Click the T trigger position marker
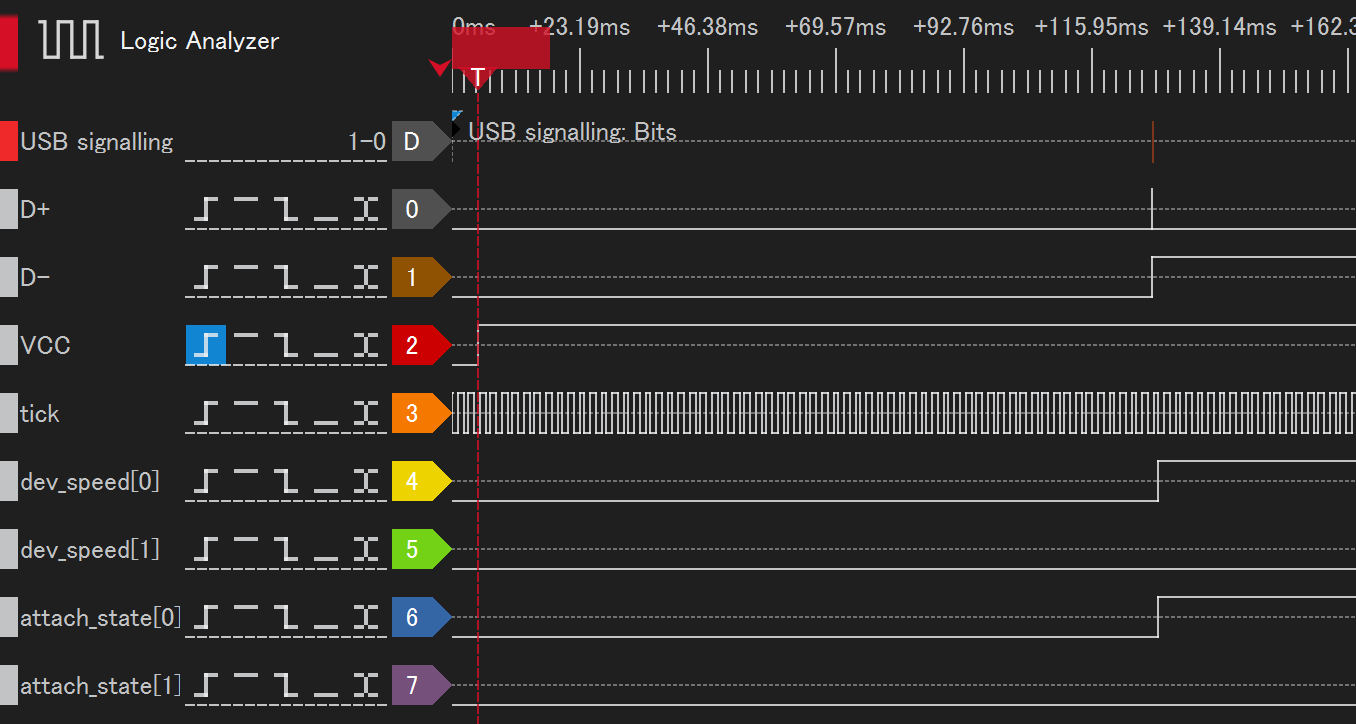Image resolution: width=1356 pixels, height=724 pixels. tap(478, 78)
